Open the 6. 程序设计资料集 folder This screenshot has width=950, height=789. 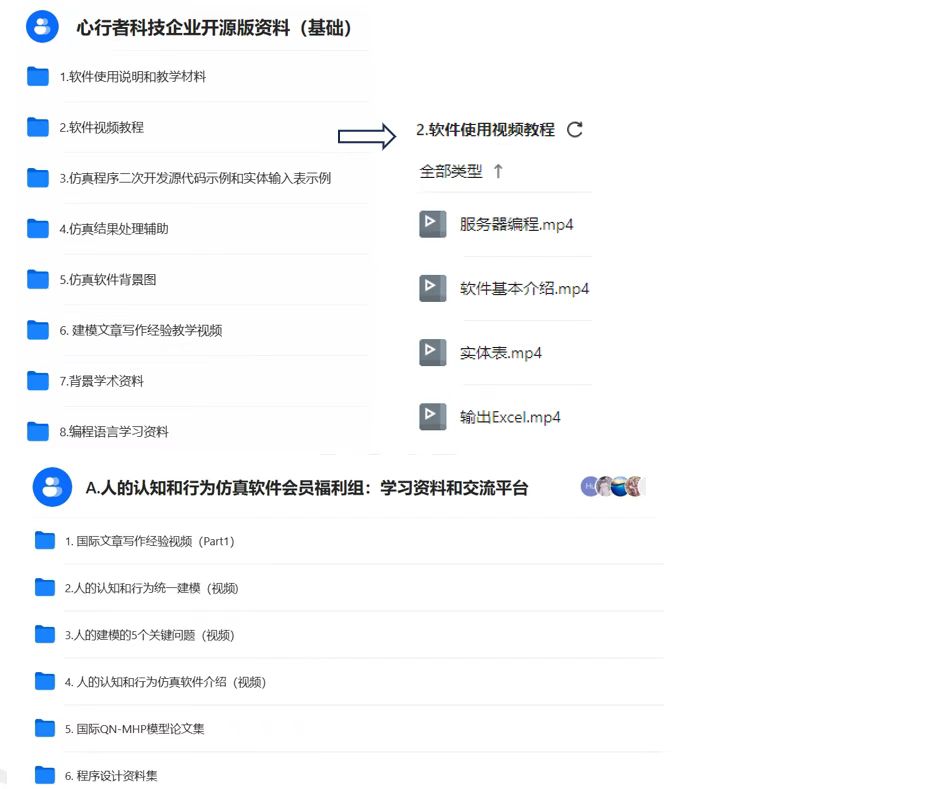click(111, 776)
